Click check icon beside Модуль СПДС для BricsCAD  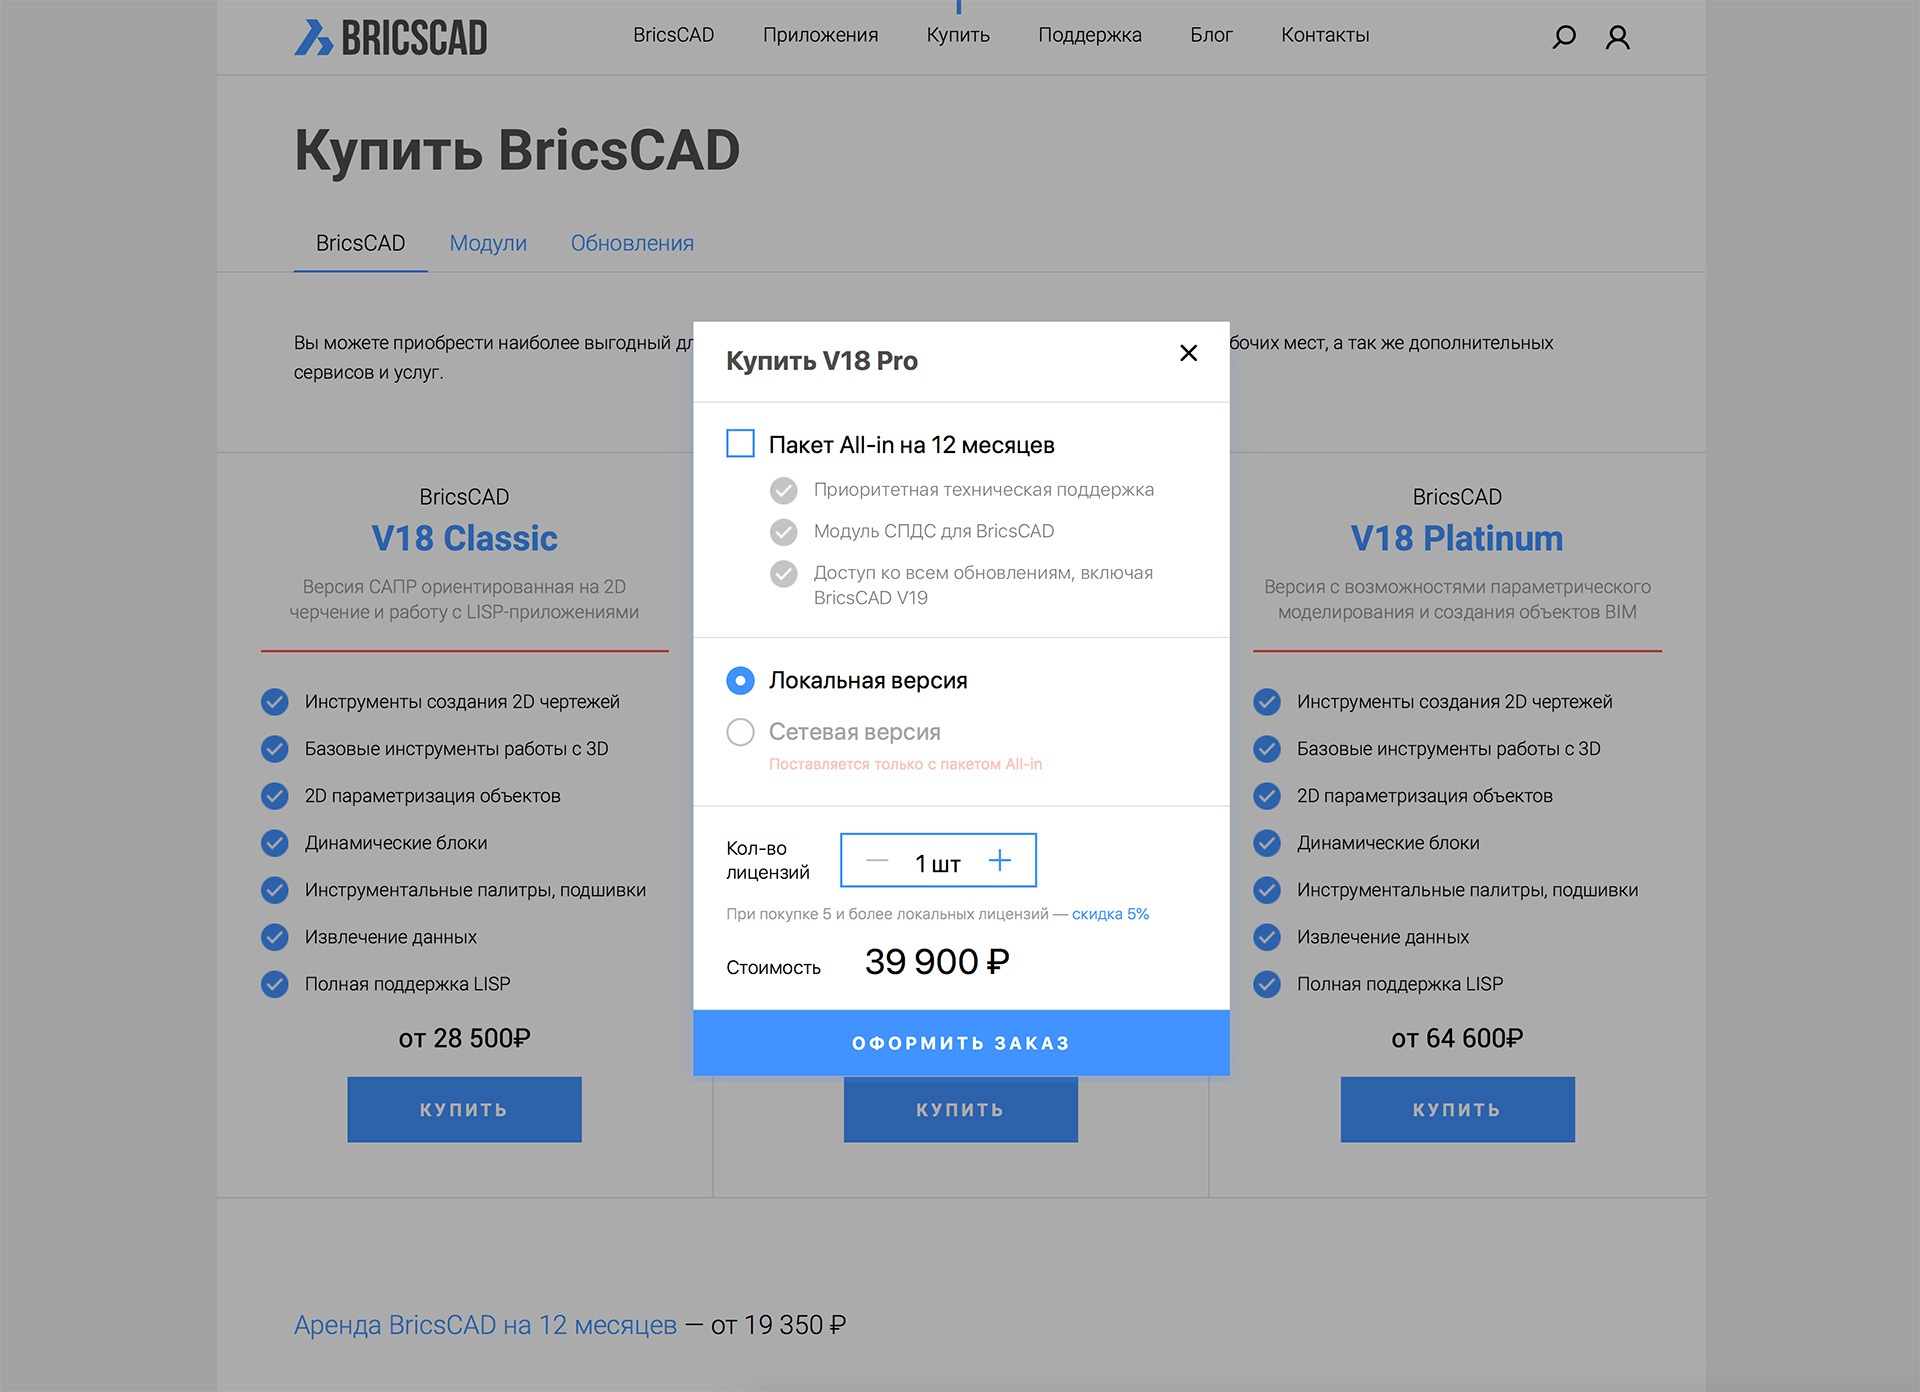click(784, 532)
